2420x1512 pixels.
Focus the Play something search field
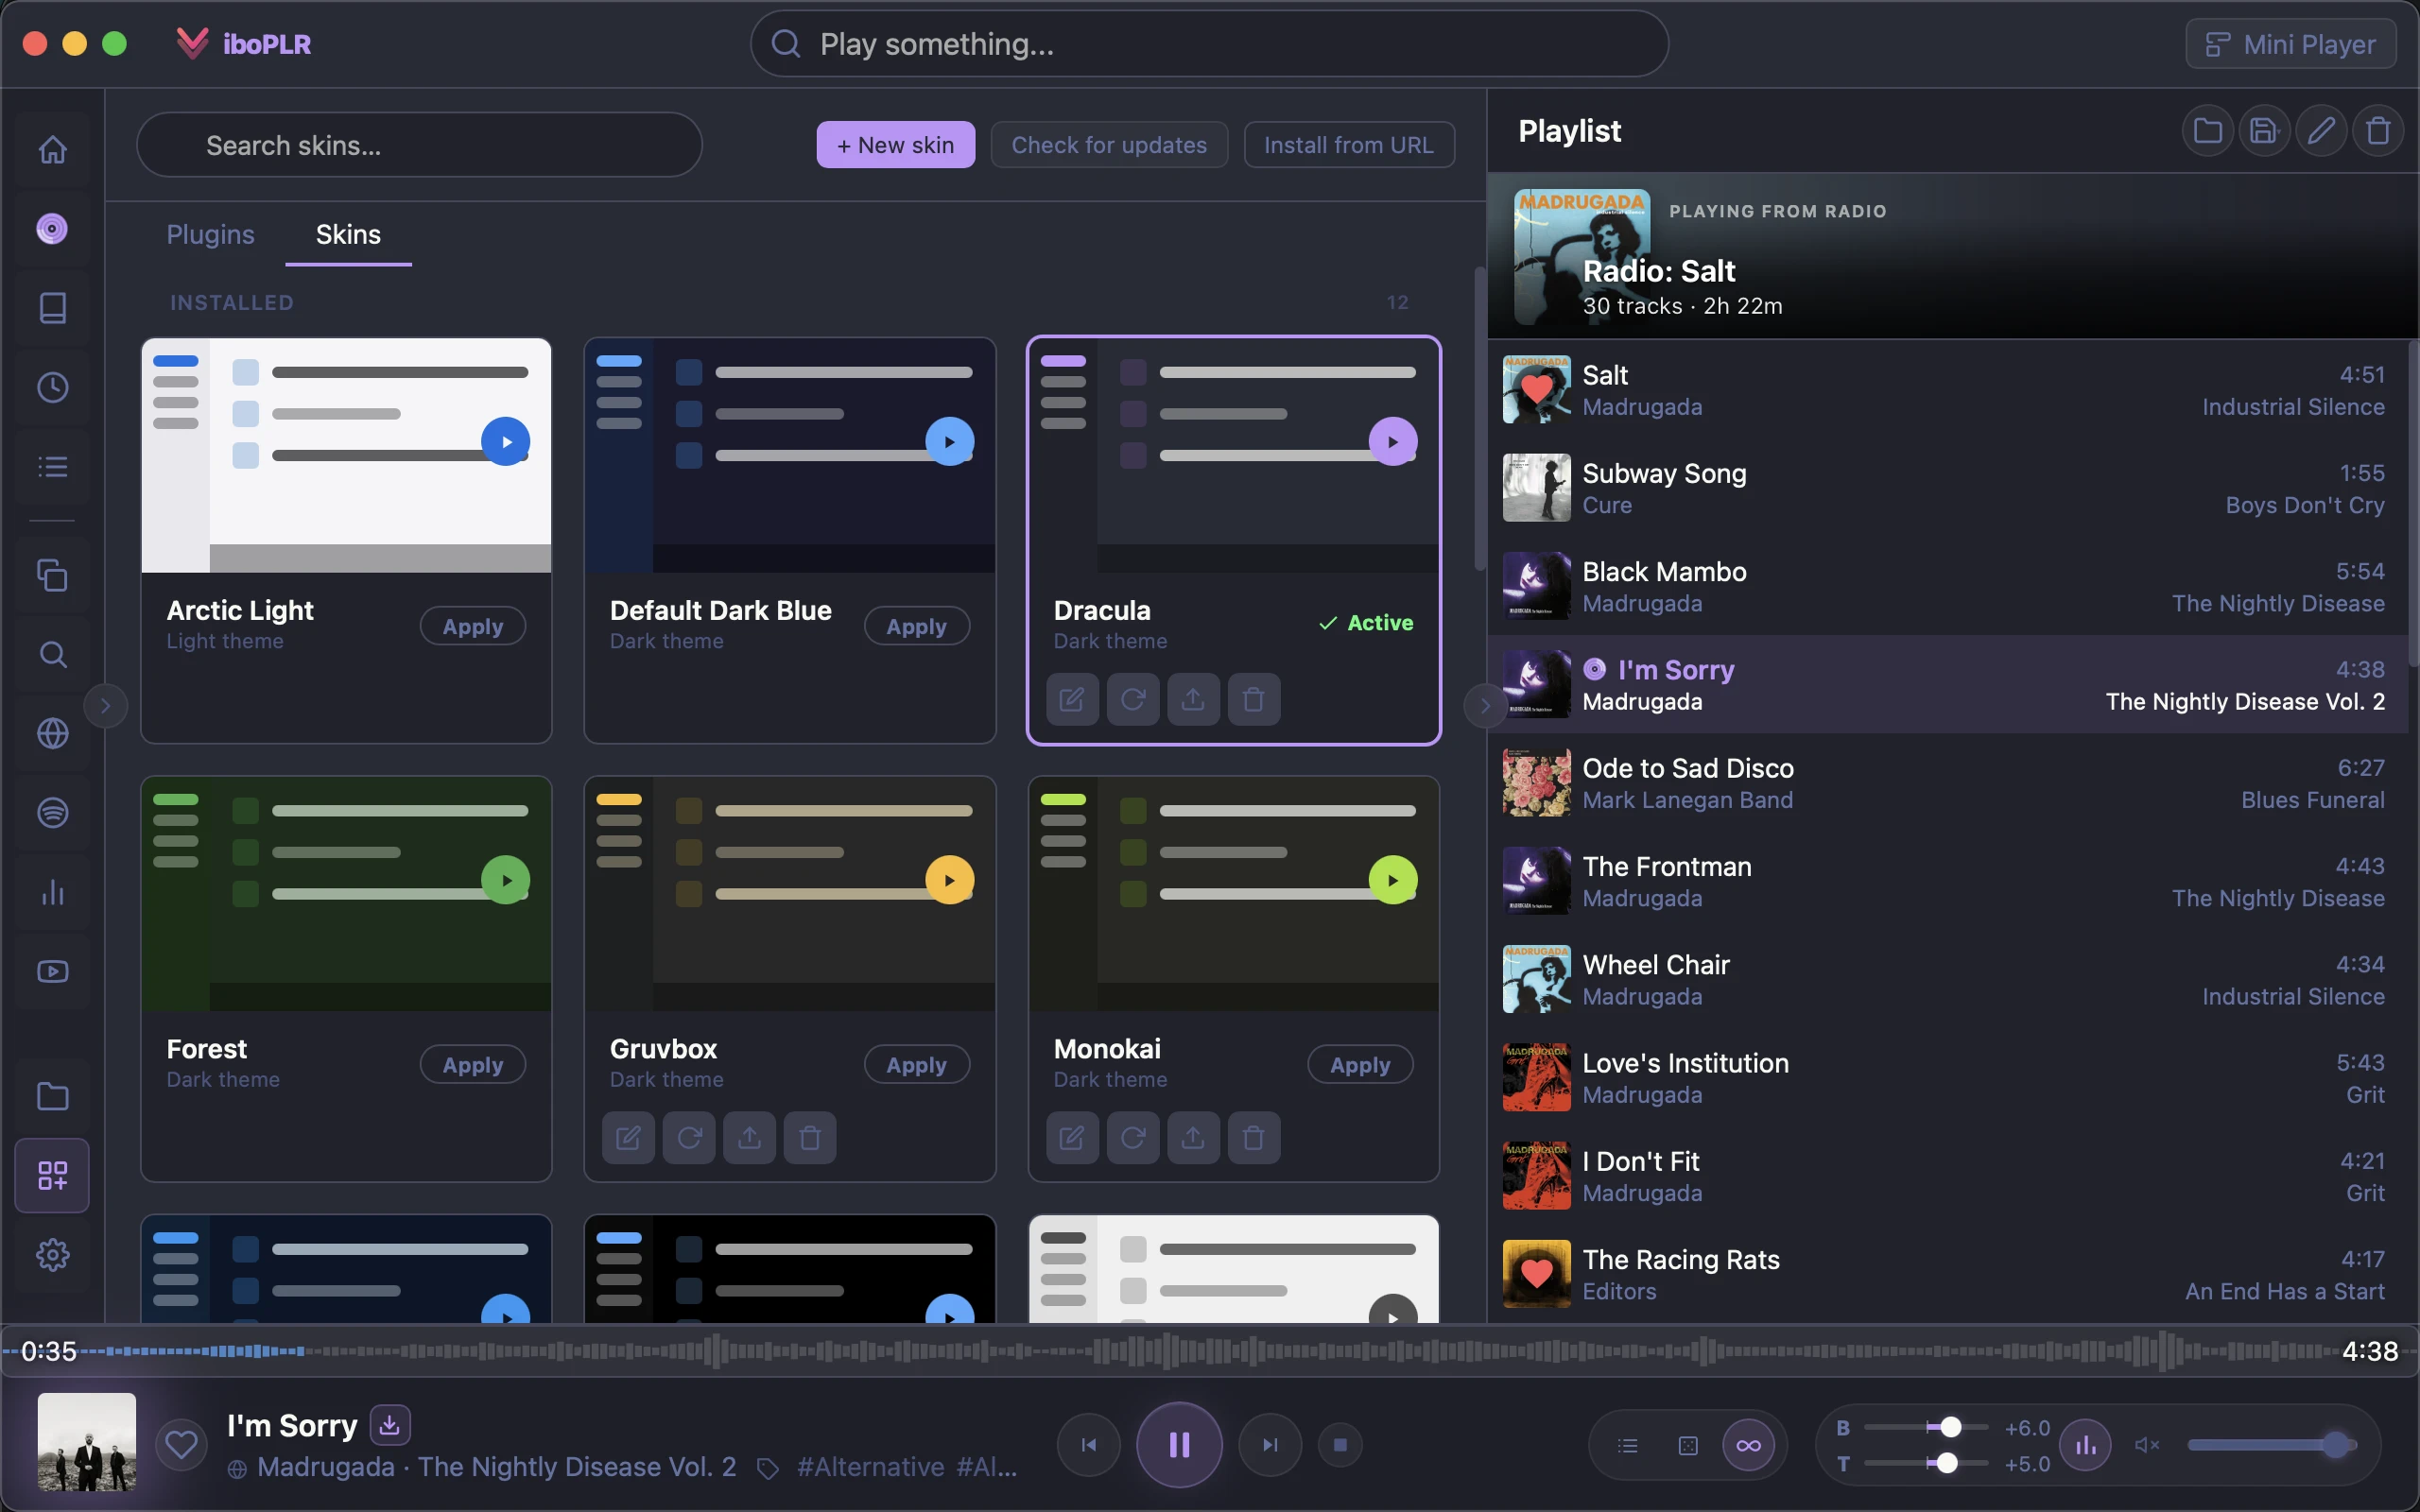pos(1209,44)
